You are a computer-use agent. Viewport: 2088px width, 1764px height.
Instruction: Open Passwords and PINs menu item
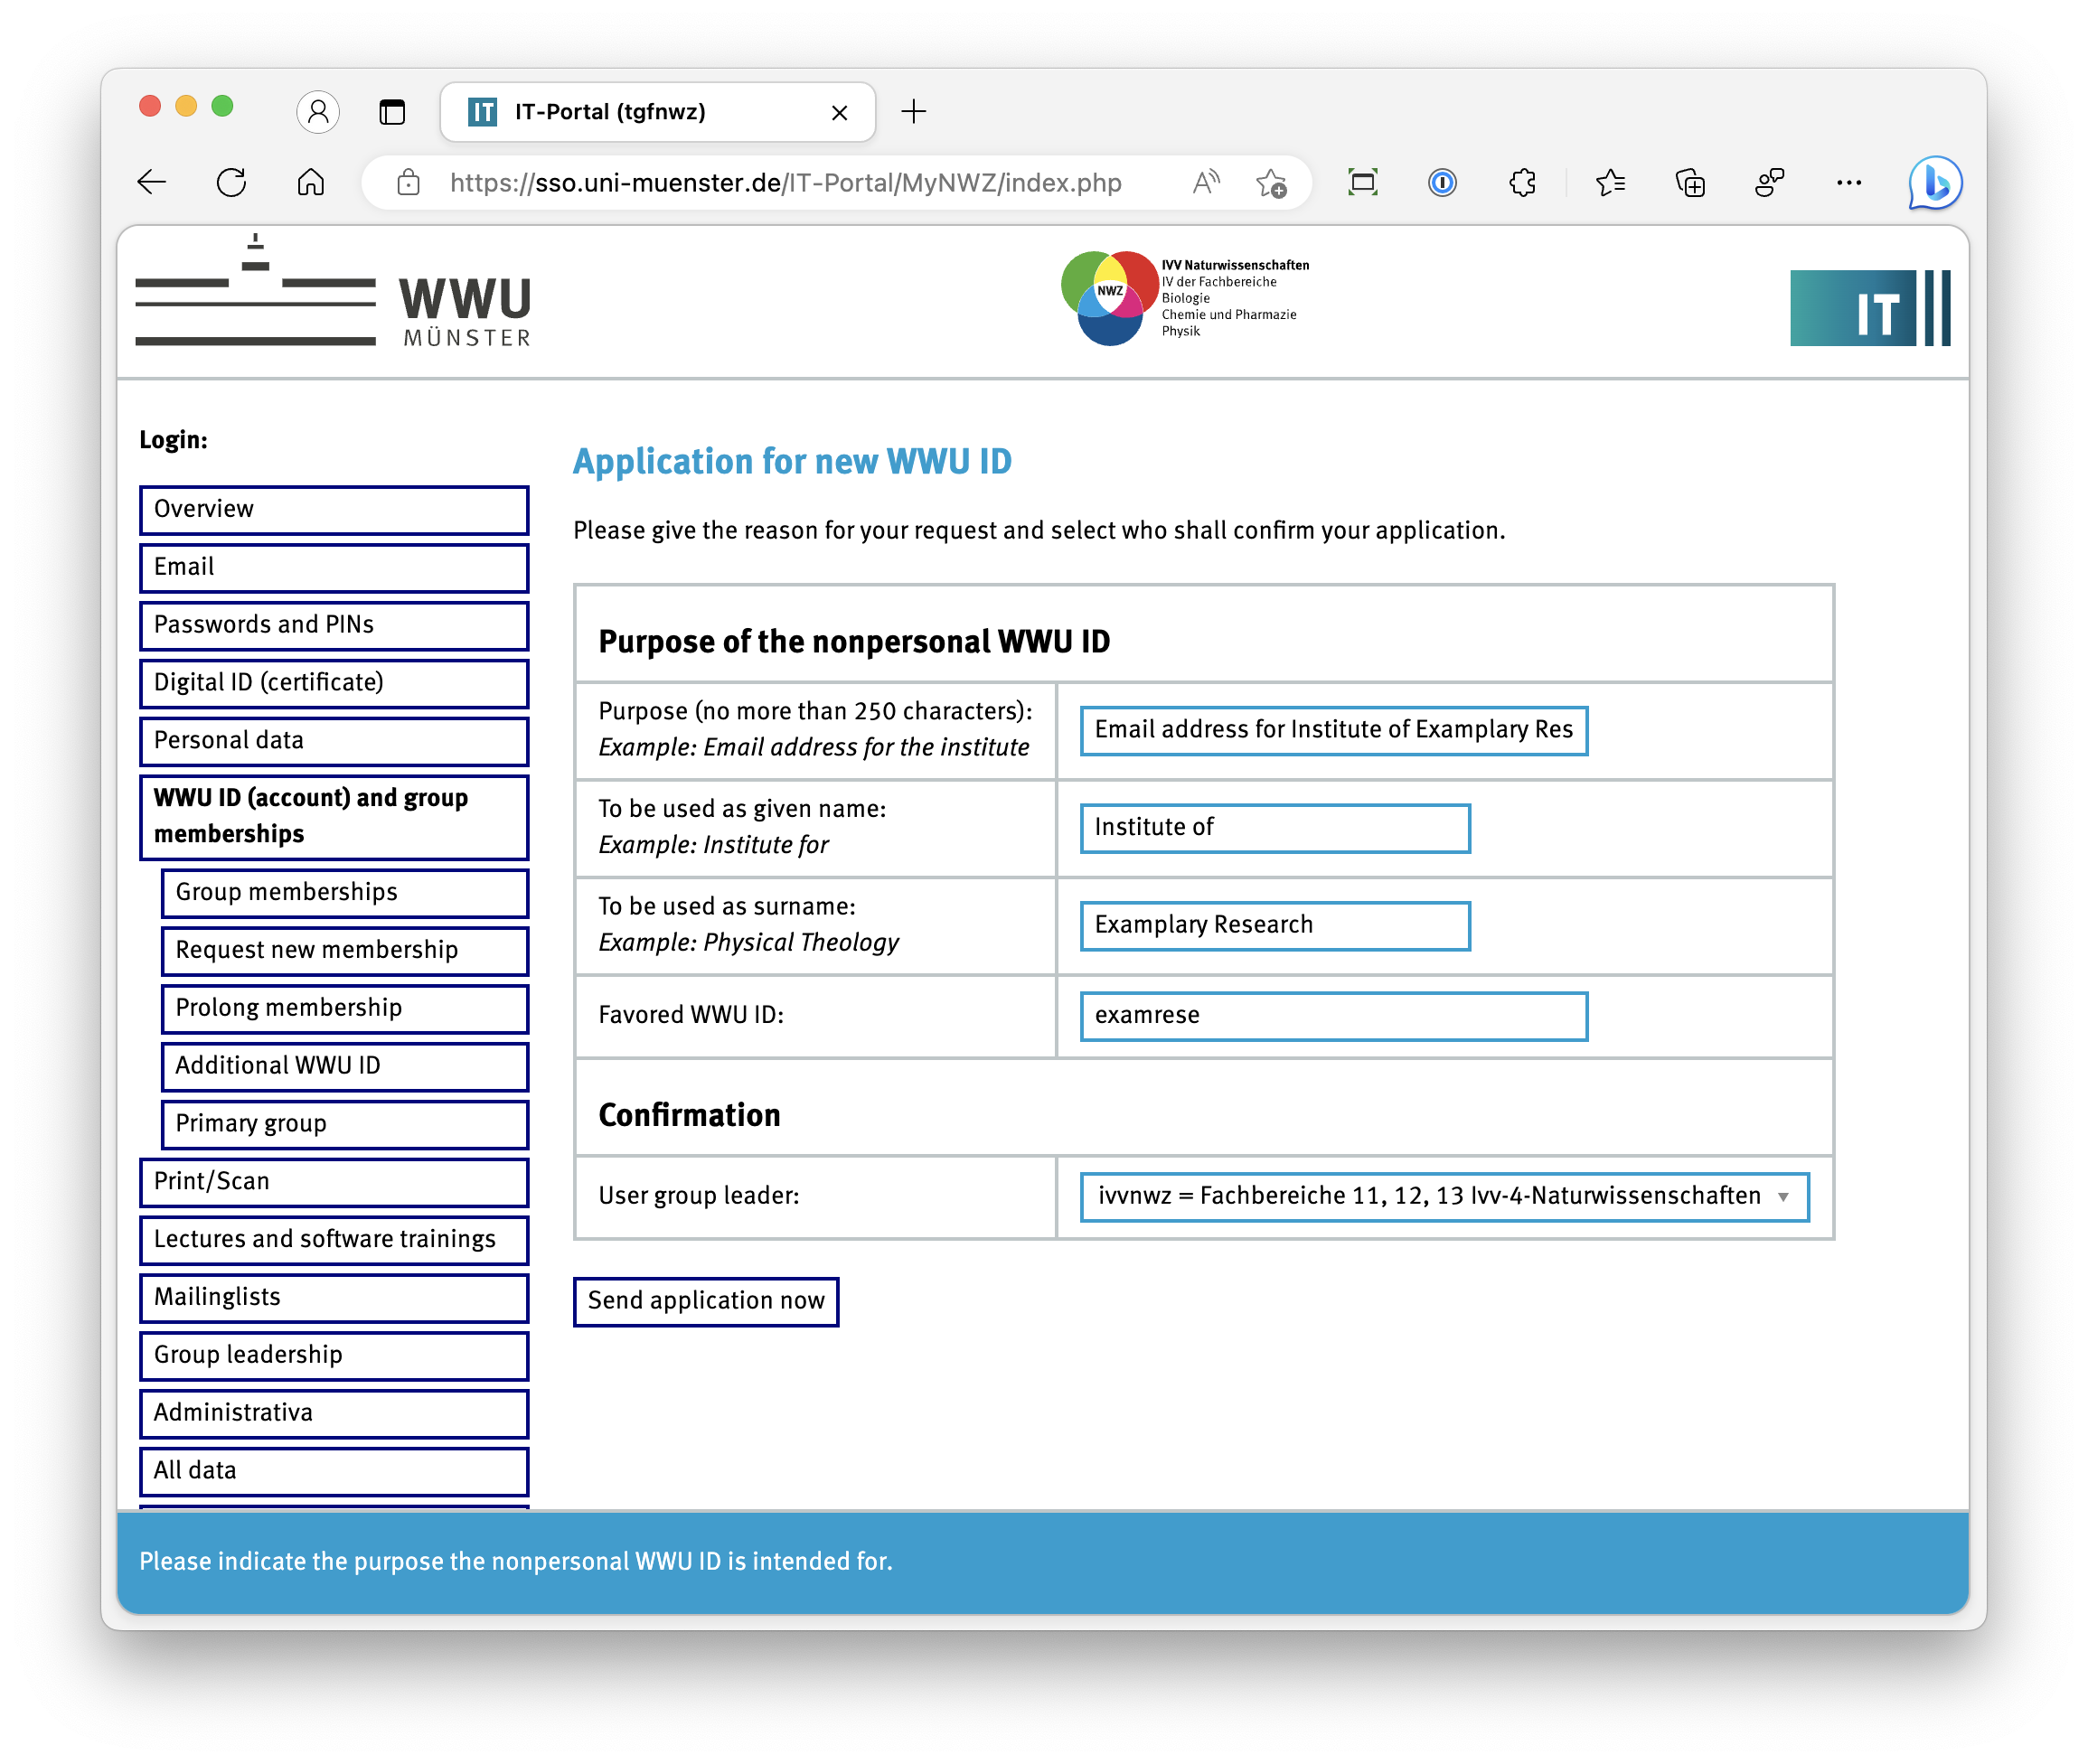pos(334,625)
